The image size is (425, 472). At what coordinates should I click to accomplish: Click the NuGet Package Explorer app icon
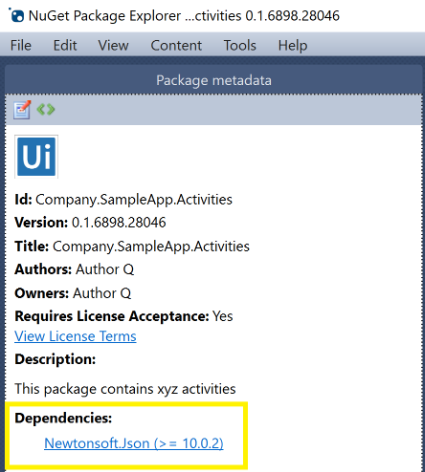(x=16, y=15)
